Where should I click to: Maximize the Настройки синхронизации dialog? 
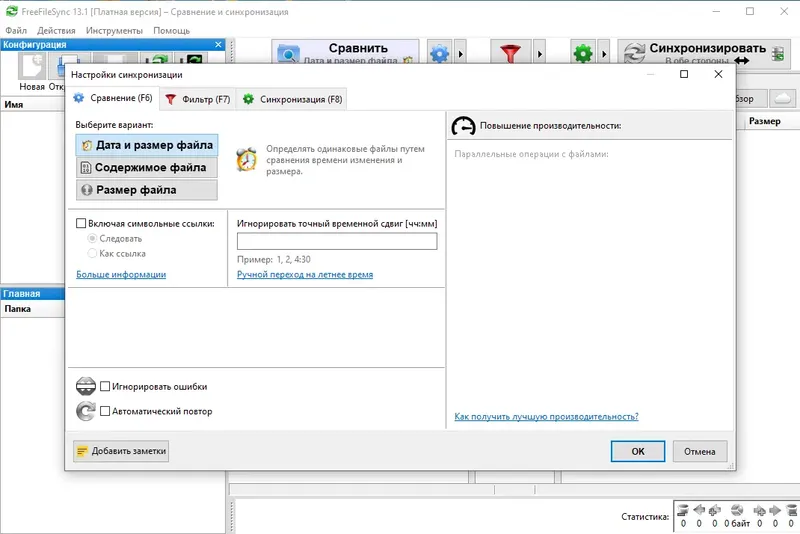coord(684,74)
